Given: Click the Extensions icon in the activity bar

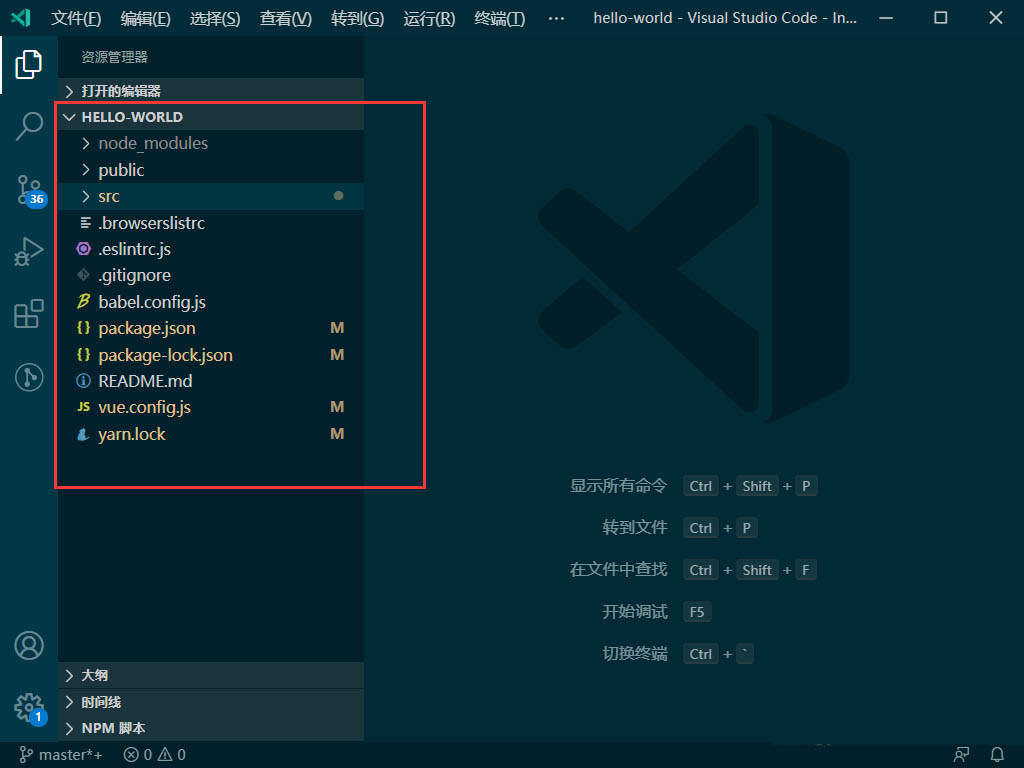Looking at the screenshot, I should pos(28,314).
